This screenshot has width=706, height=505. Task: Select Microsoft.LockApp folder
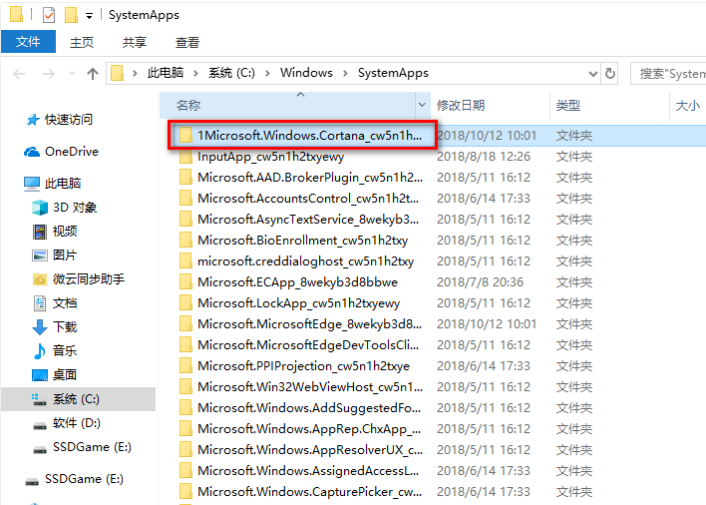point(290,303)
